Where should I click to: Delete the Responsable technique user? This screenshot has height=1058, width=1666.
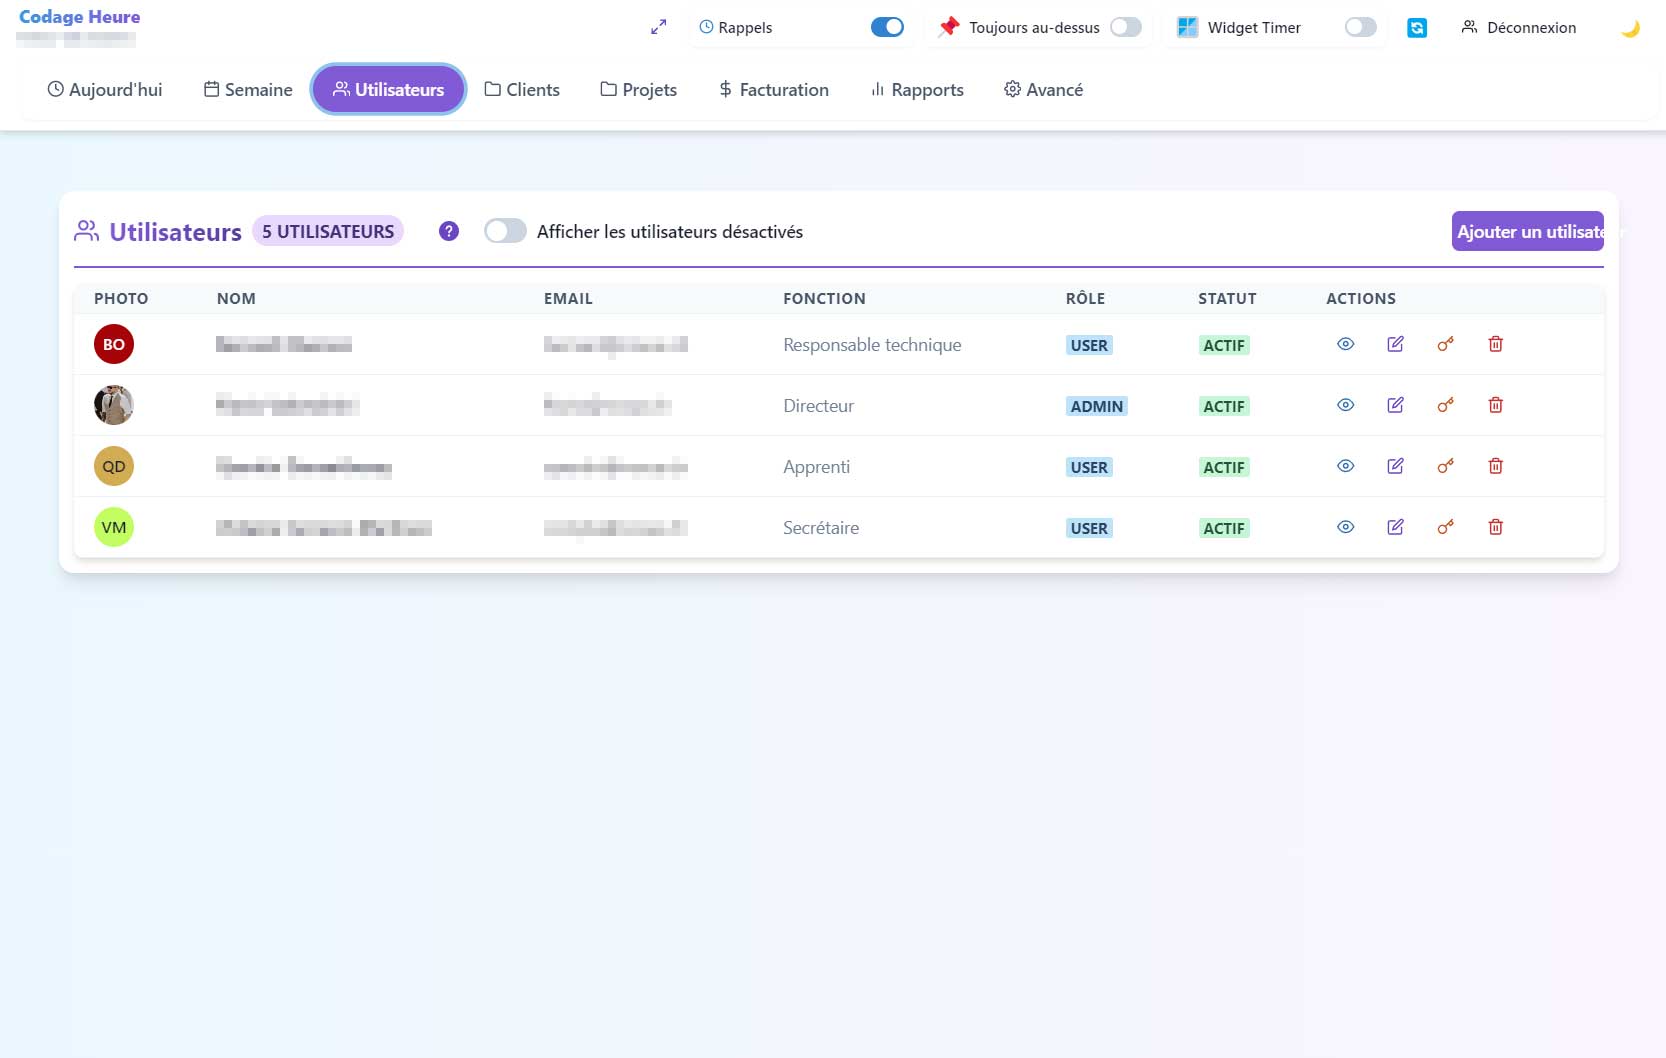click(x=1495, y=344)
